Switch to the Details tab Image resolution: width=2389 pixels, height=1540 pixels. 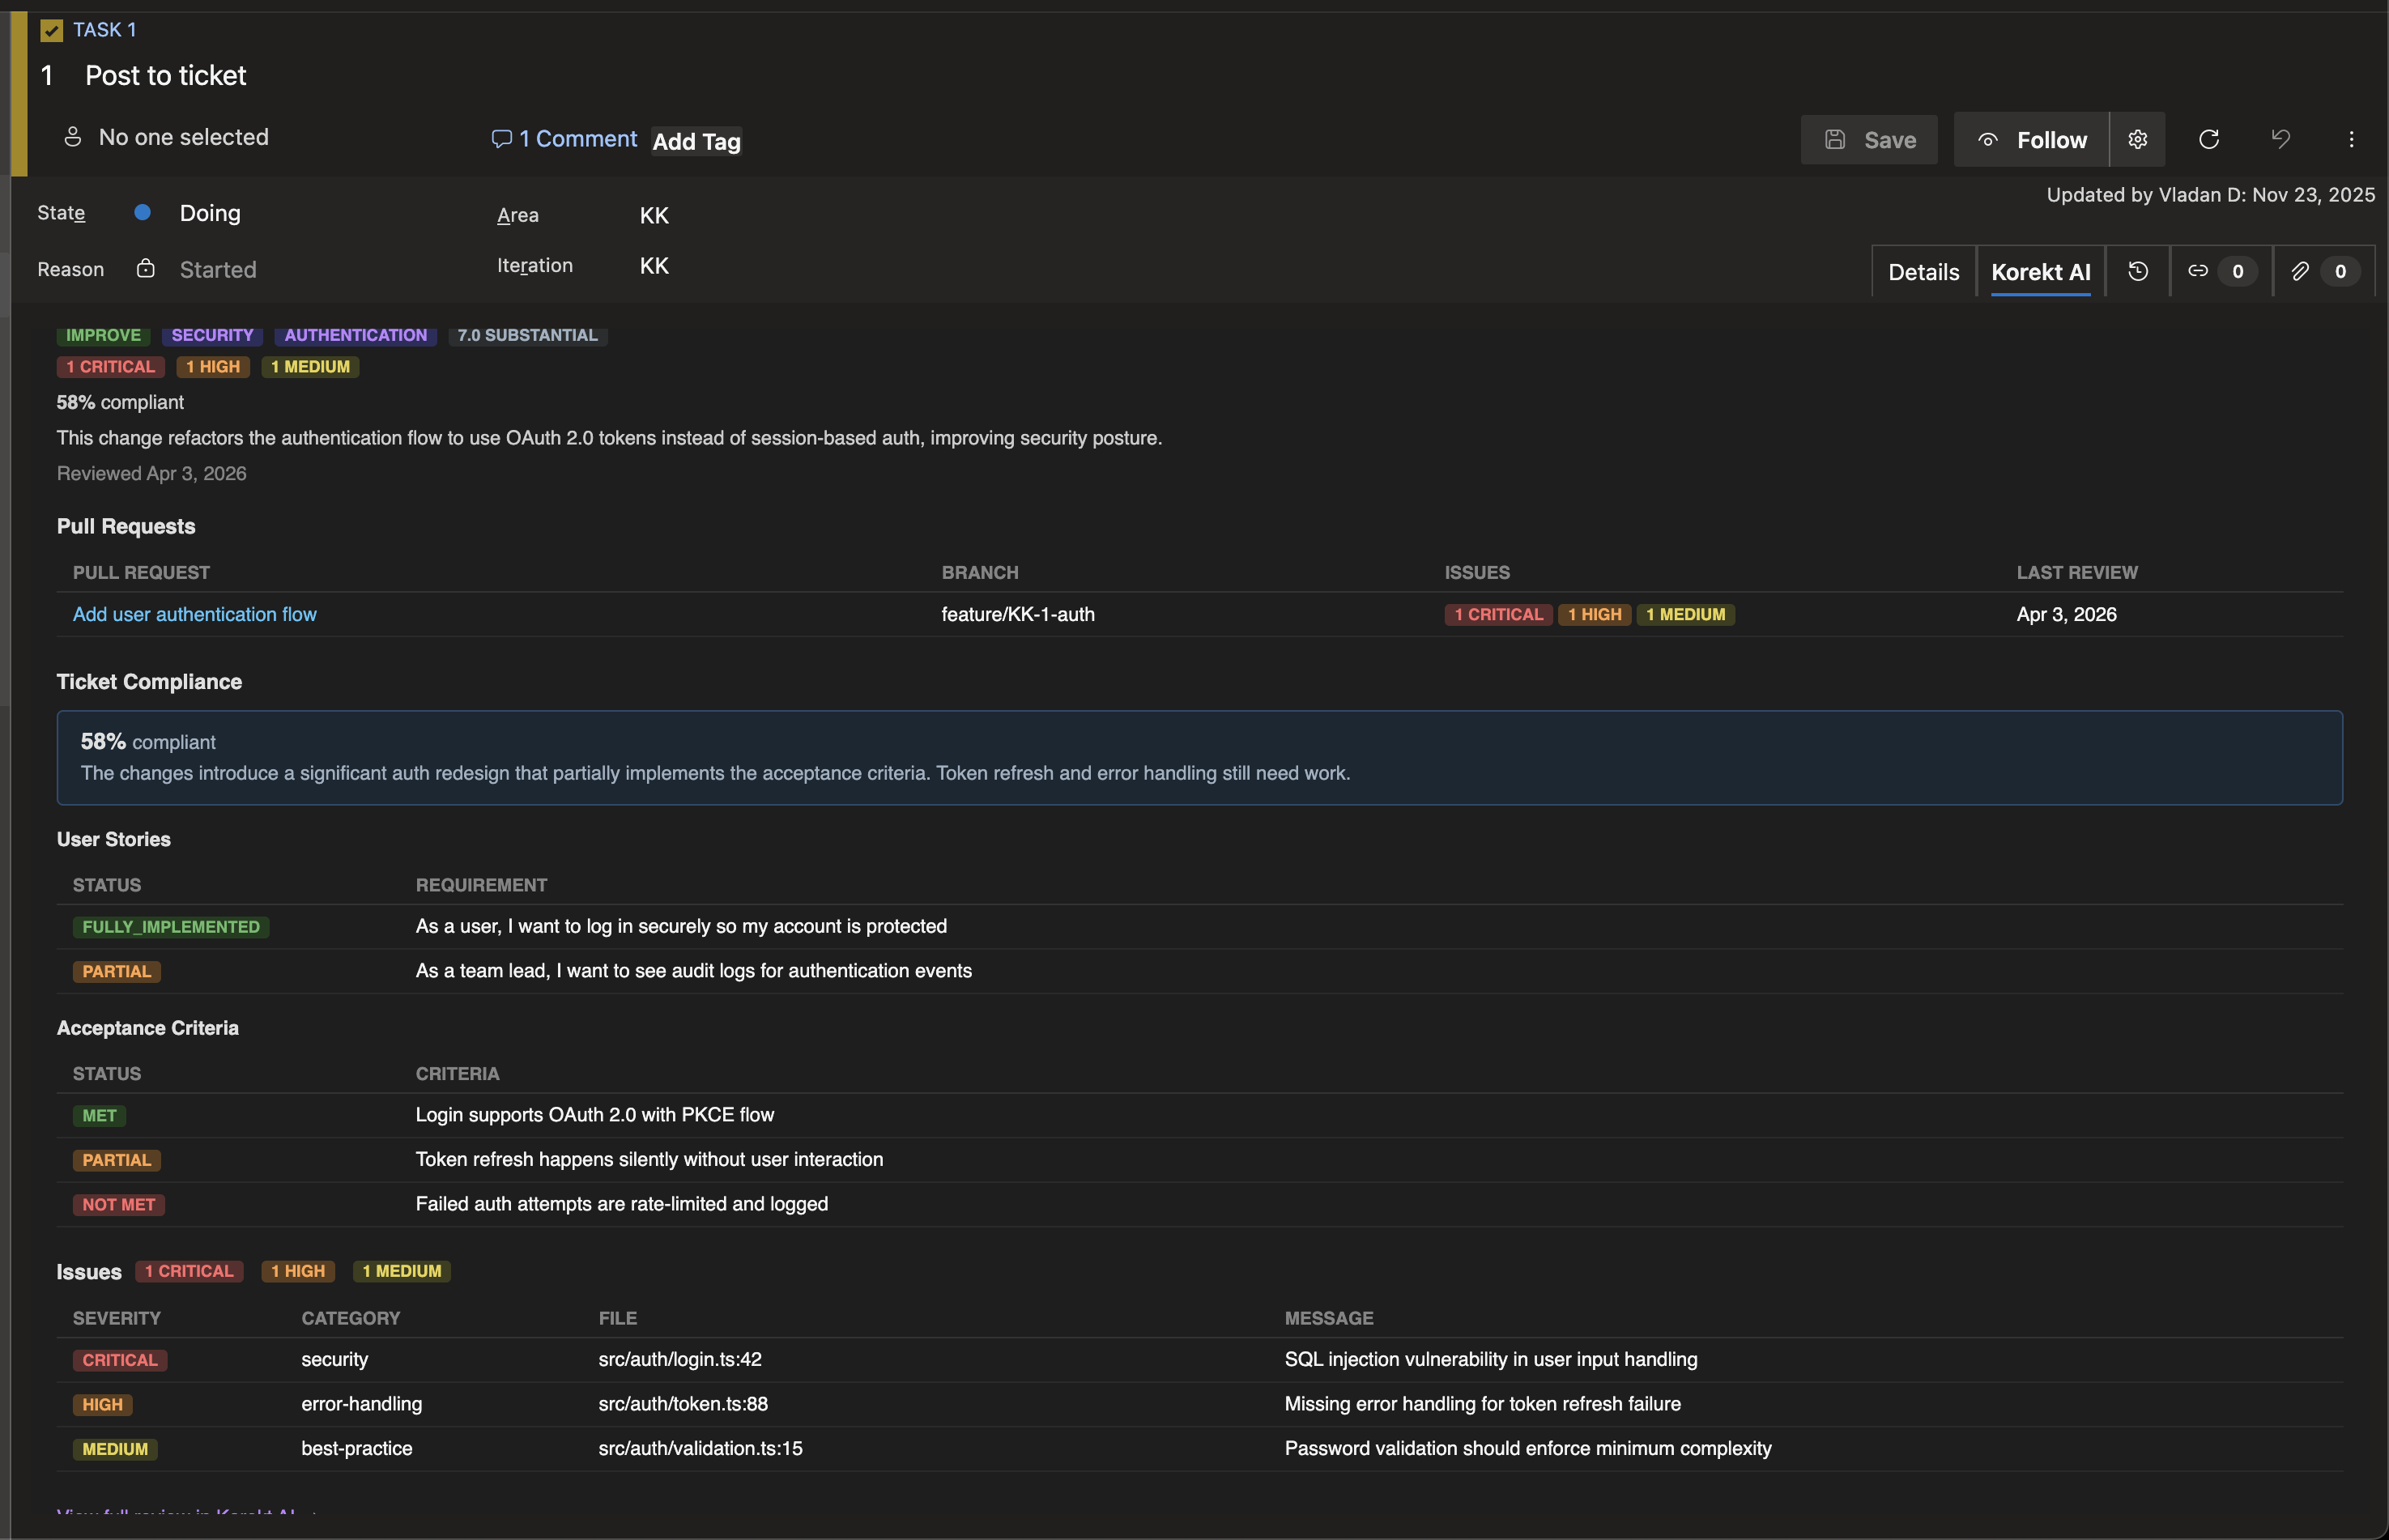coord(1922,271)
